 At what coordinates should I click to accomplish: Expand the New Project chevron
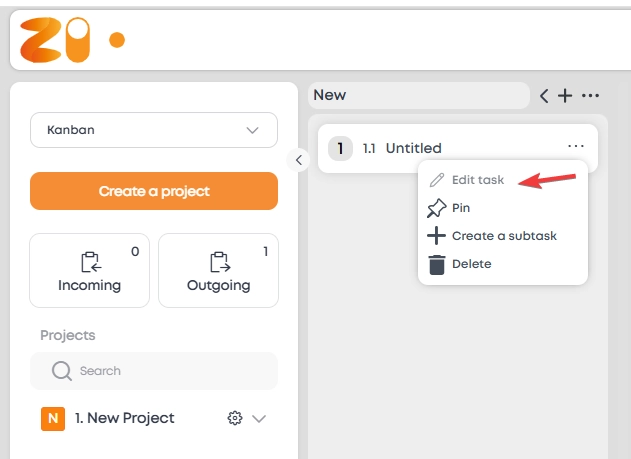[x=259, y=419]
